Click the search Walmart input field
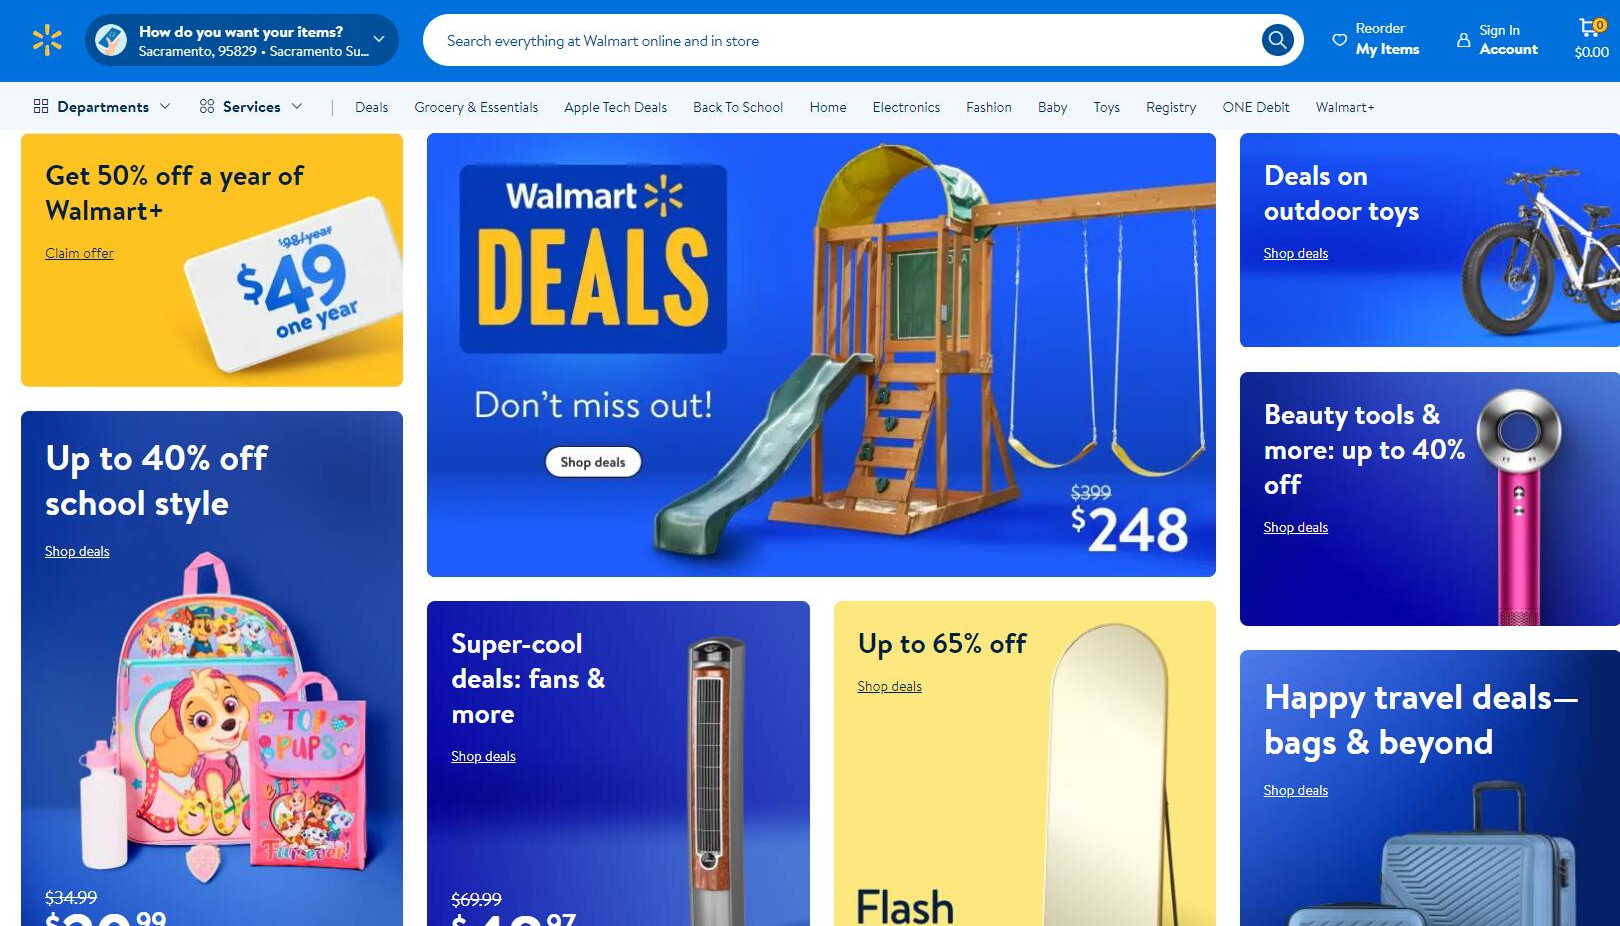1620x926 pixels. pyautogui.click(x=849, y=41)
